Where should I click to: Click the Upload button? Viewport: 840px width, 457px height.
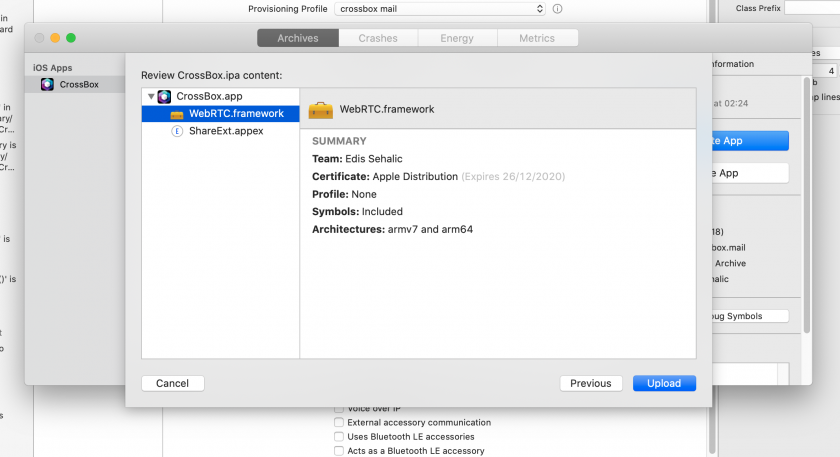click(664, 383)
